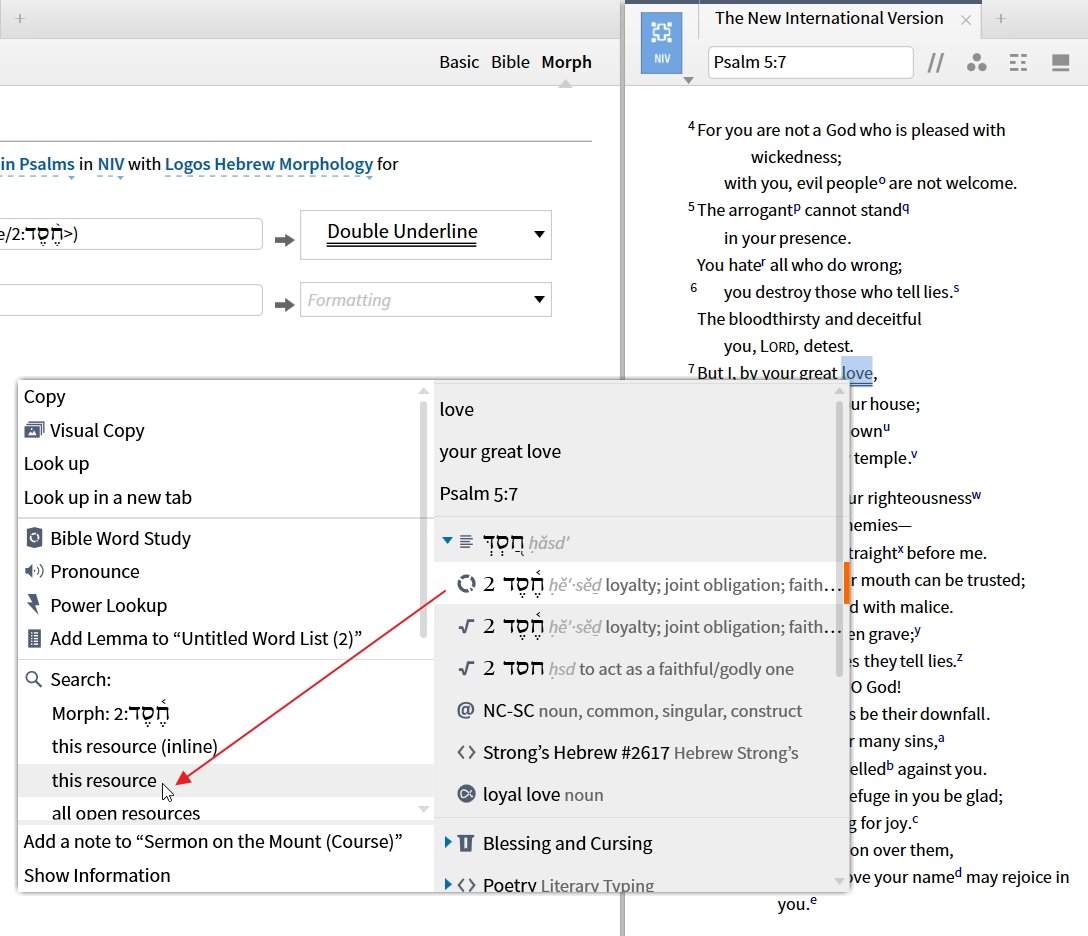Viewport: 1088px width, 936px height.
Task: Click the empty second query field
Action: [131, 300]
